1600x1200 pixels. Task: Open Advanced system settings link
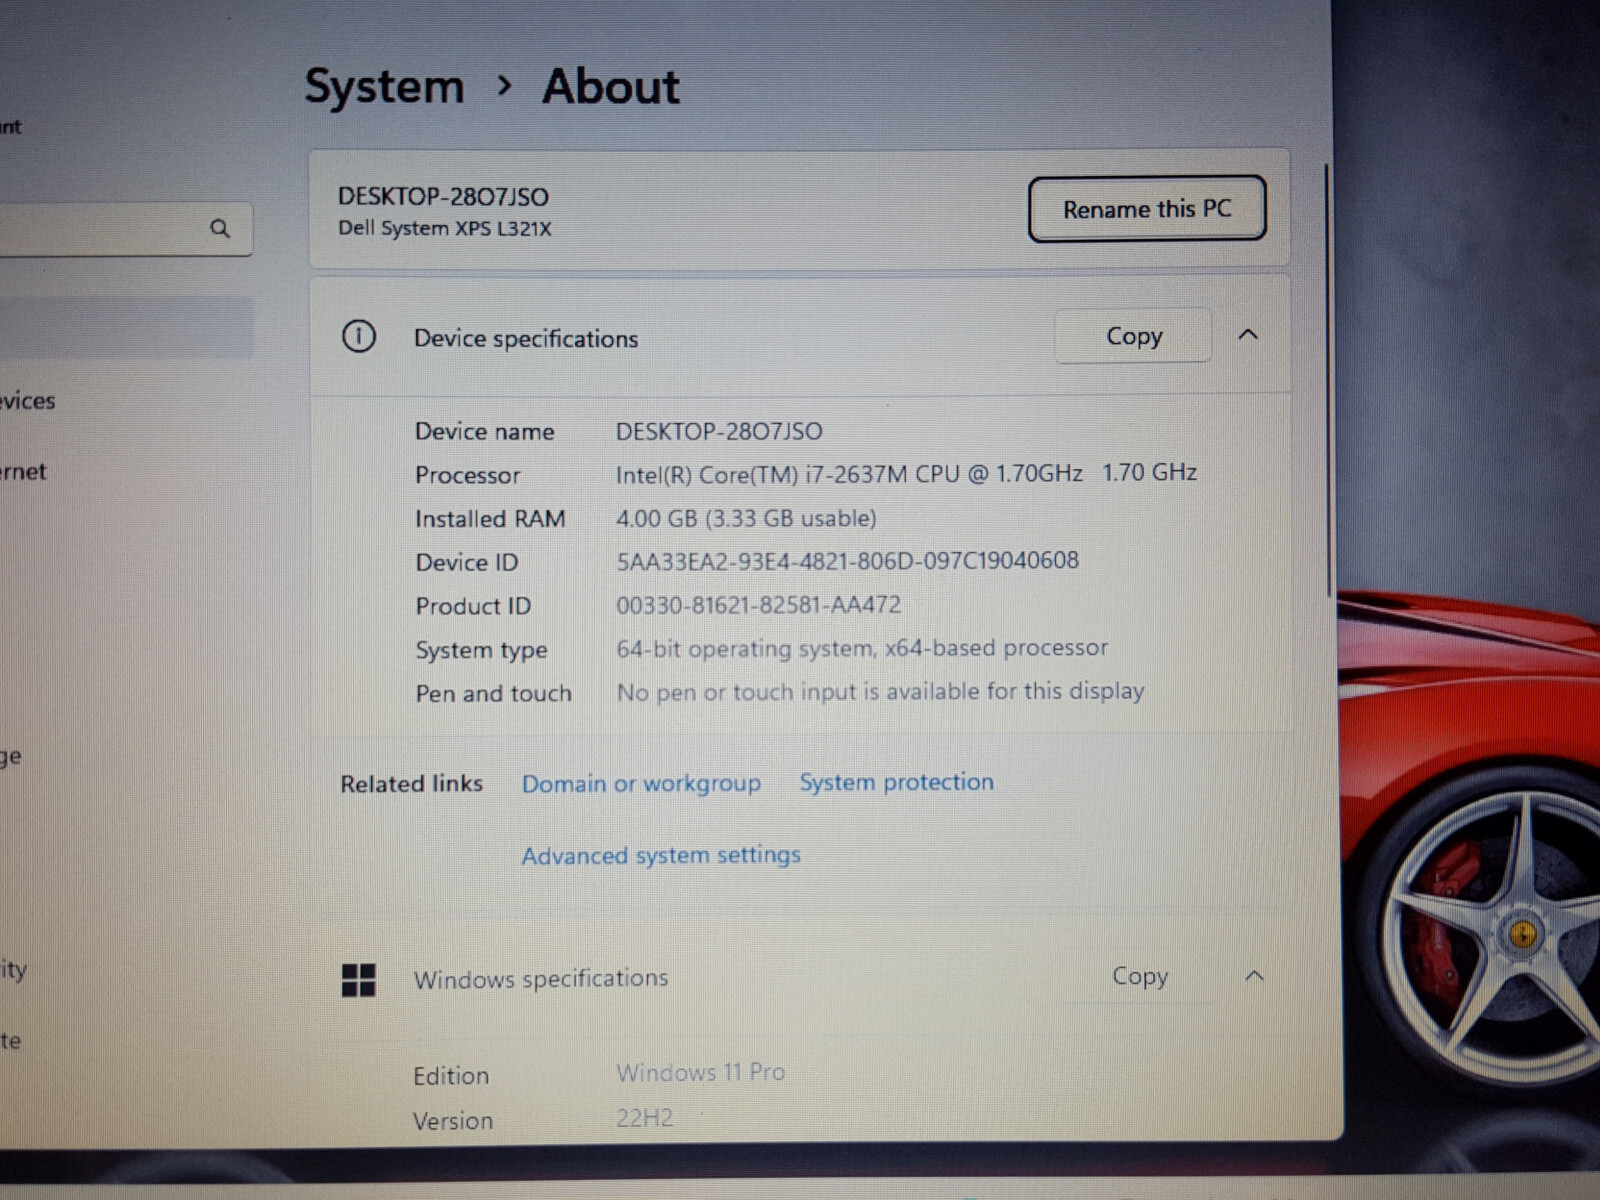click(x=661, y=855)
